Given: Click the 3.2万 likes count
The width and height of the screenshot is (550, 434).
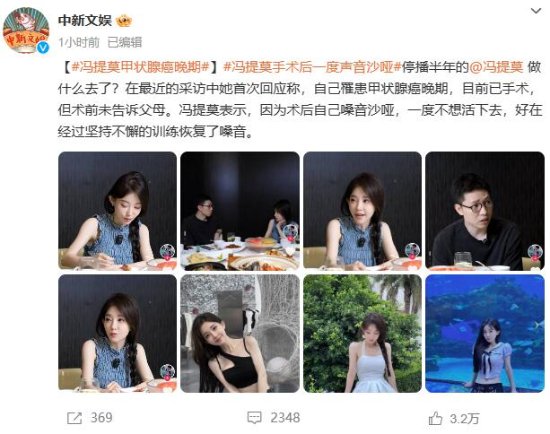Looking at the screenshot, I should click(x=464, y=418).
